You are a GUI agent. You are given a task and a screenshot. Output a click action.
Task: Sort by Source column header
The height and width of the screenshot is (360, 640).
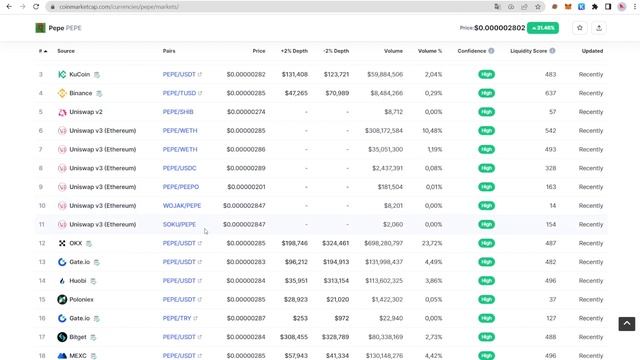[66, 51]
